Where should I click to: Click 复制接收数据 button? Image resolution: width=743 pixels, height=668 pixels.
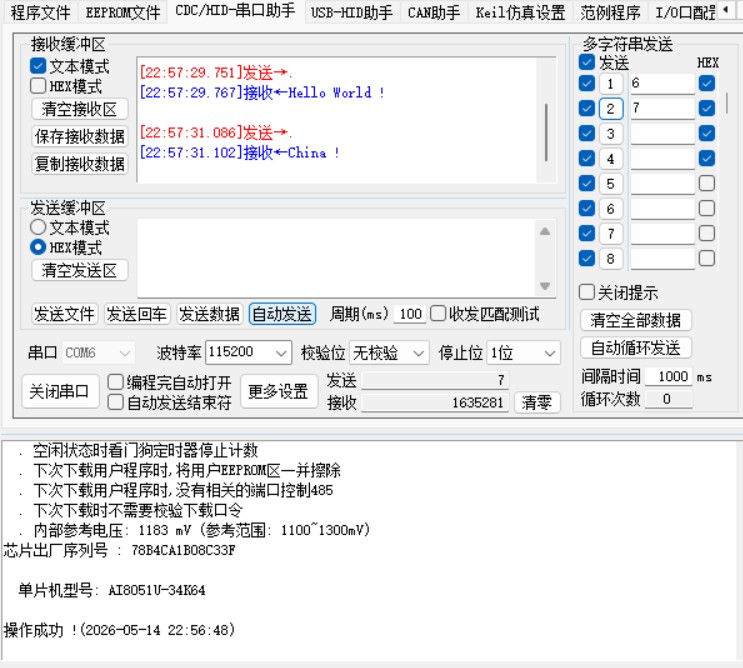pyautogui.click(x=80, y=164)
